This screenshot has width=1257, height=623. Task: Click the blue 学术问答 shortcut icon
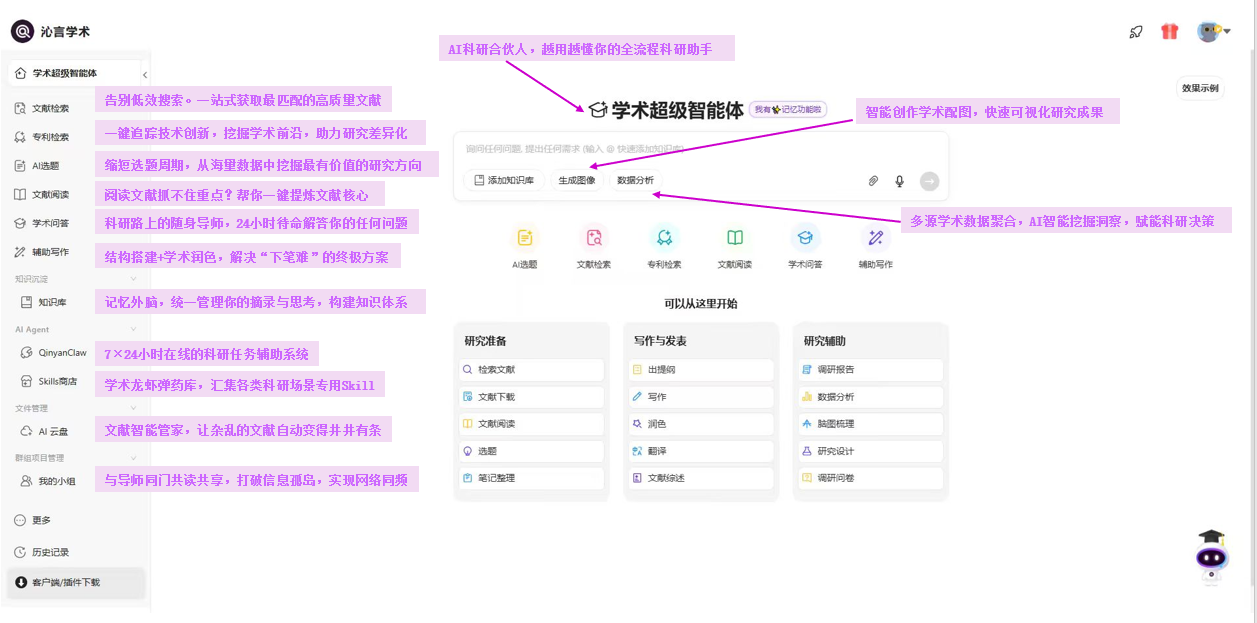point(805,237)
